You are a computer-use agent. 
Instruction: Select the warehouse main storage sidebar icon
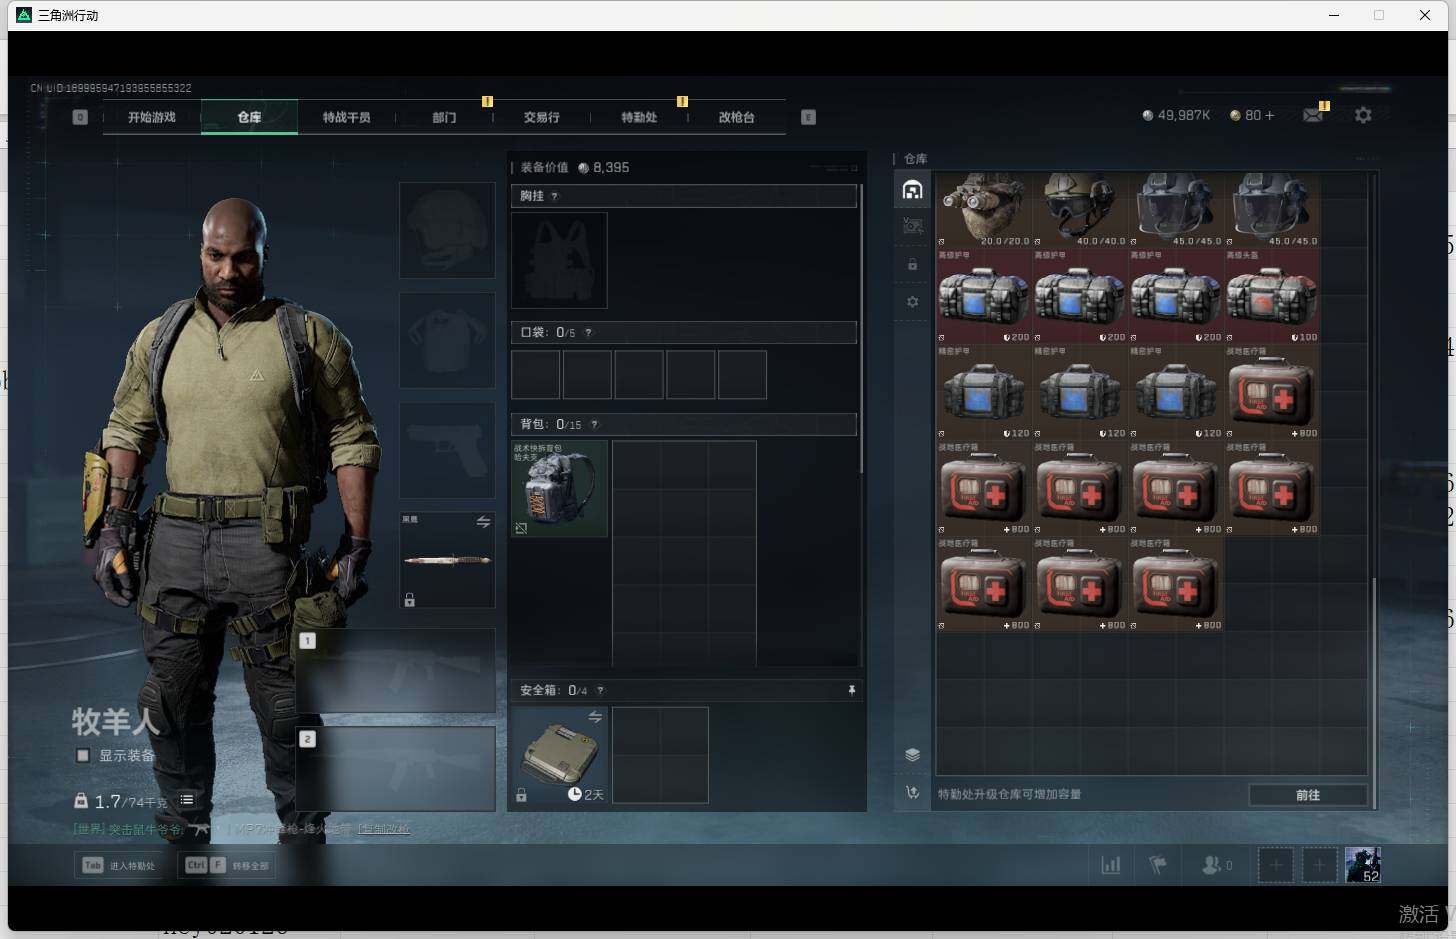click(912, 189)
